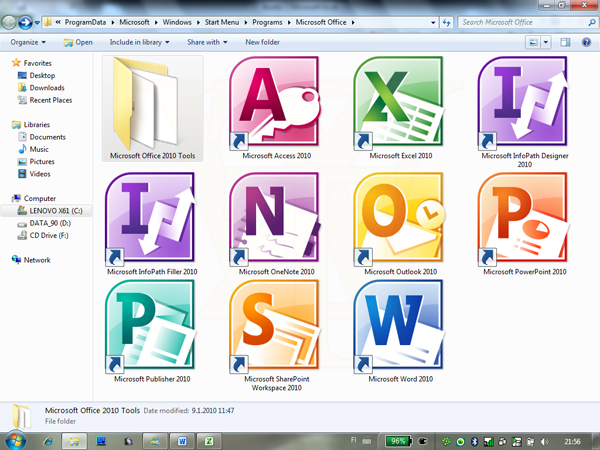Select the Microsoft OneNote 2010 shortcut
Screen dimensions: 600x450
pos(276,224)
